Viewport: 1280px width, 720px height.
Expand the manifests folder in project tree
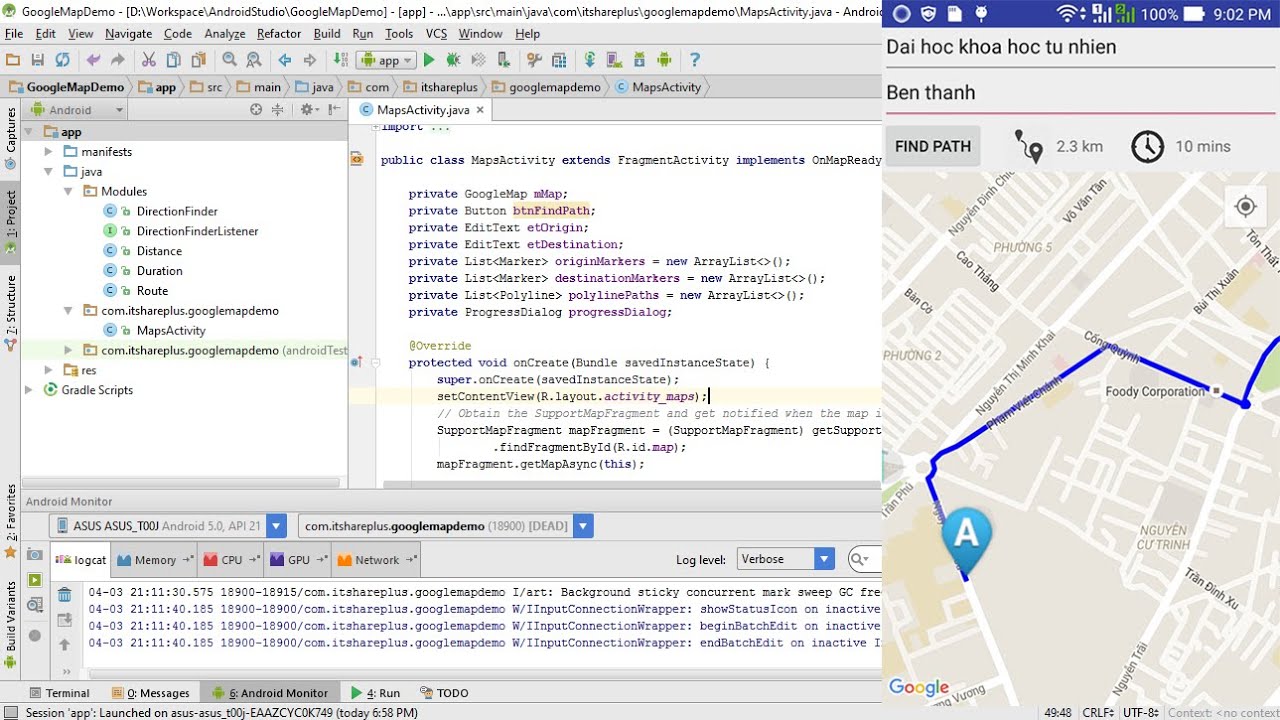(x=48, y=152)
